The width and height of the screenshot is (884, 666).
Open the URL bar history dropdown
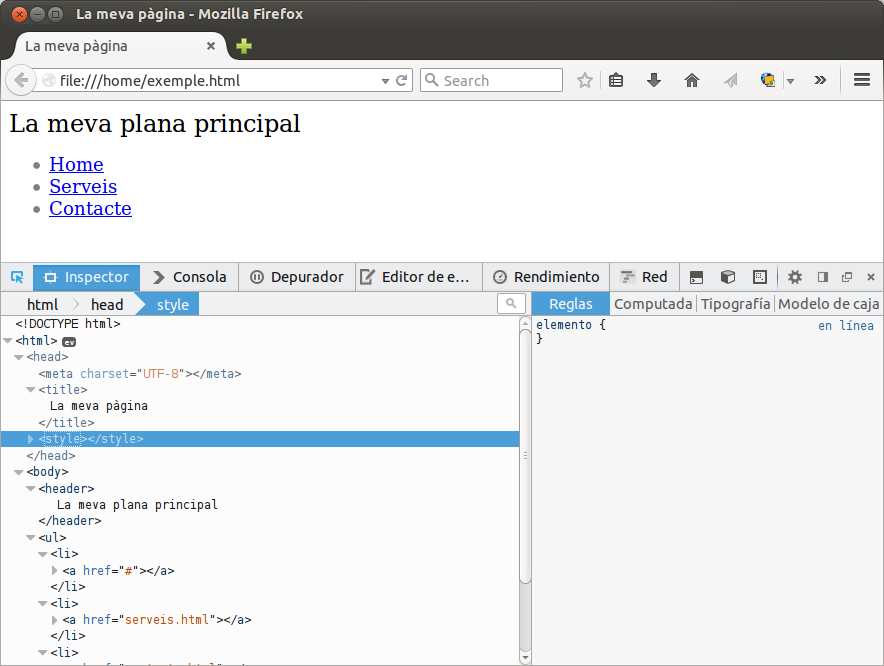click(385, 81)
